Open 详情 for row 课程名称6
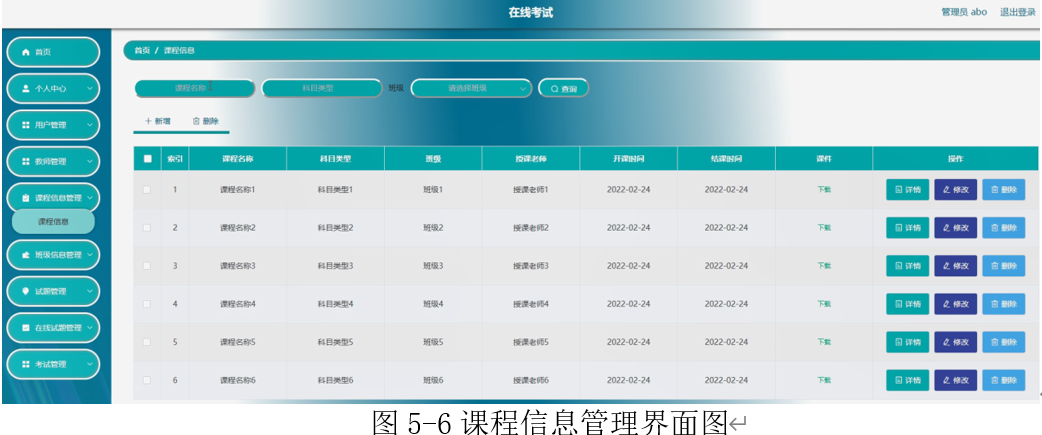 point(907,380)
